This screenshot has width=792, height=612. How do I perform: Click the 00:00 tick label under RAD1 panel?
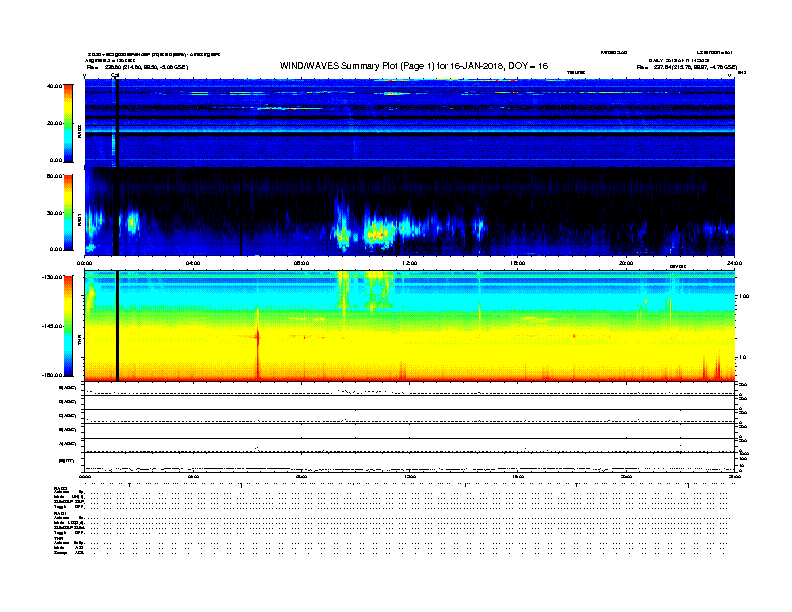click(x=84, y=263)
